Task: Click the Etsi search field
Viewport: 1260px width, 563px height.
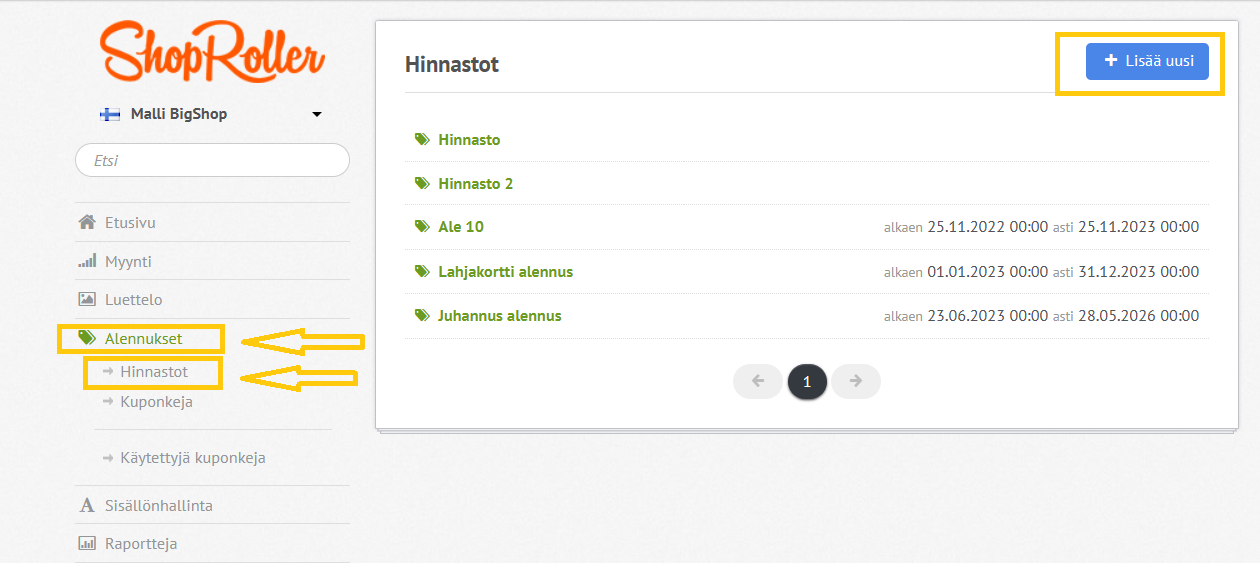Action: 212,160
